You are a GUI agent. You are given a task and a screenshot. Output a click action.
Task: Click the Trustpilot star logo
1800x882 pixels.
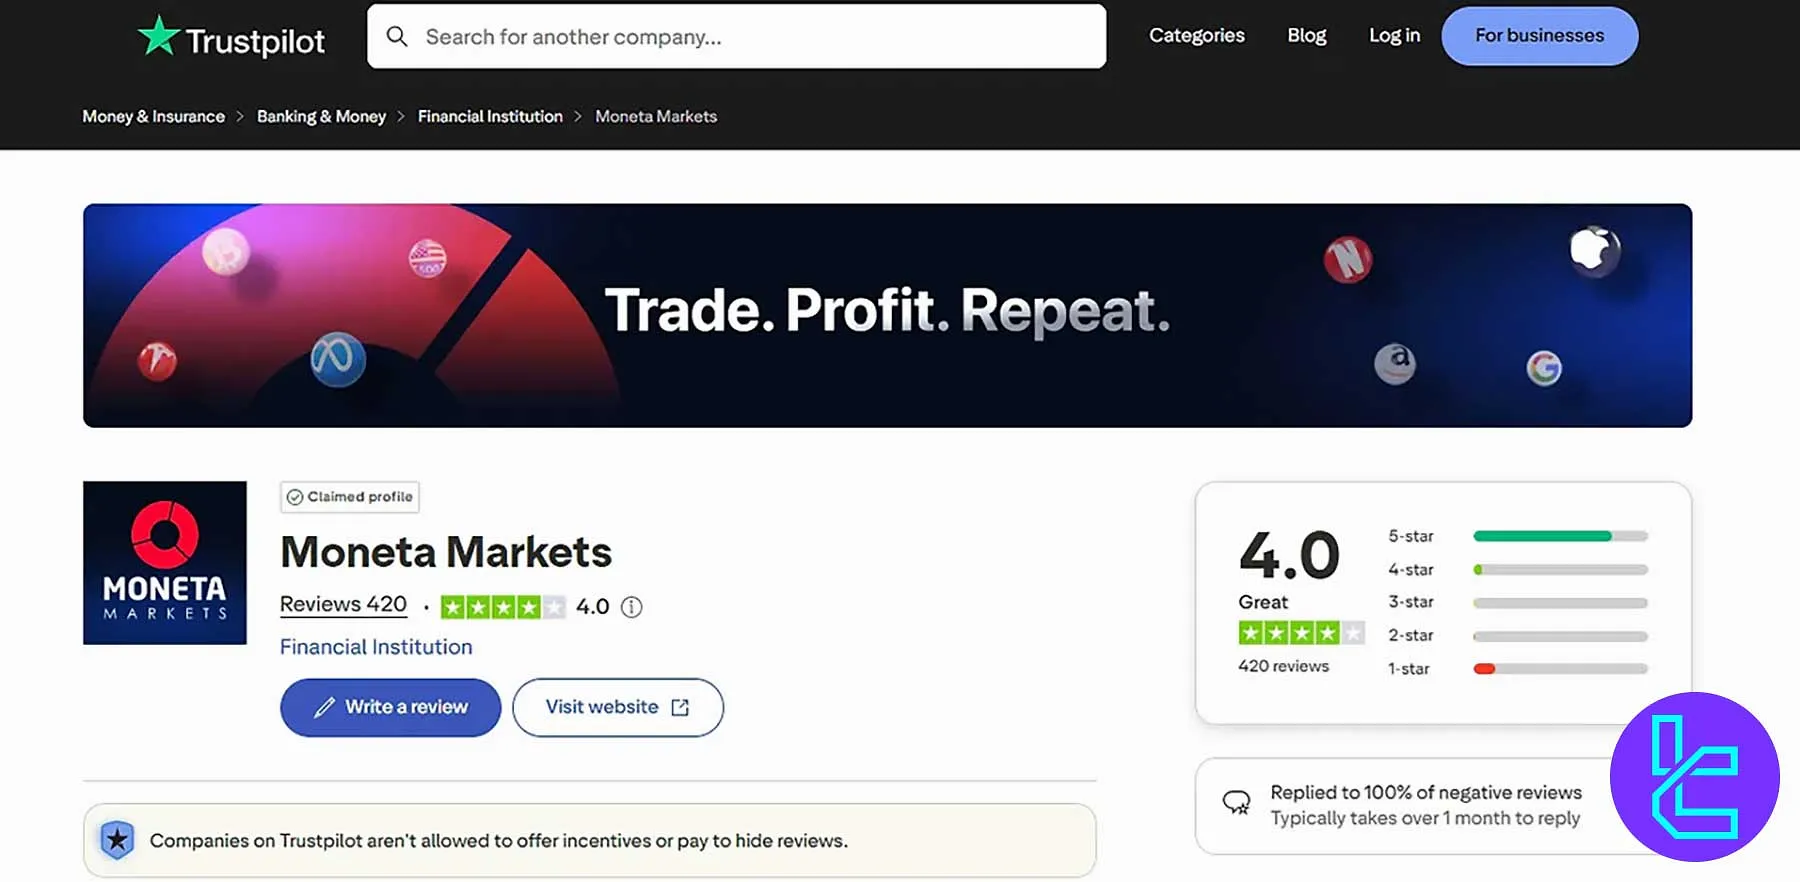159,34
